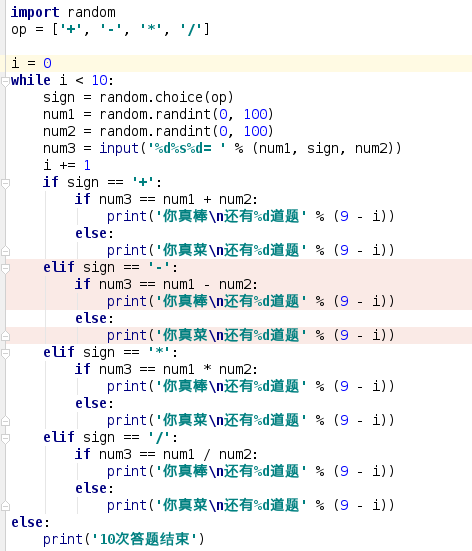Click the 'if num3 == num1 * num2:' line
This screenshot has width=472, height=551.
pos(166,369)
